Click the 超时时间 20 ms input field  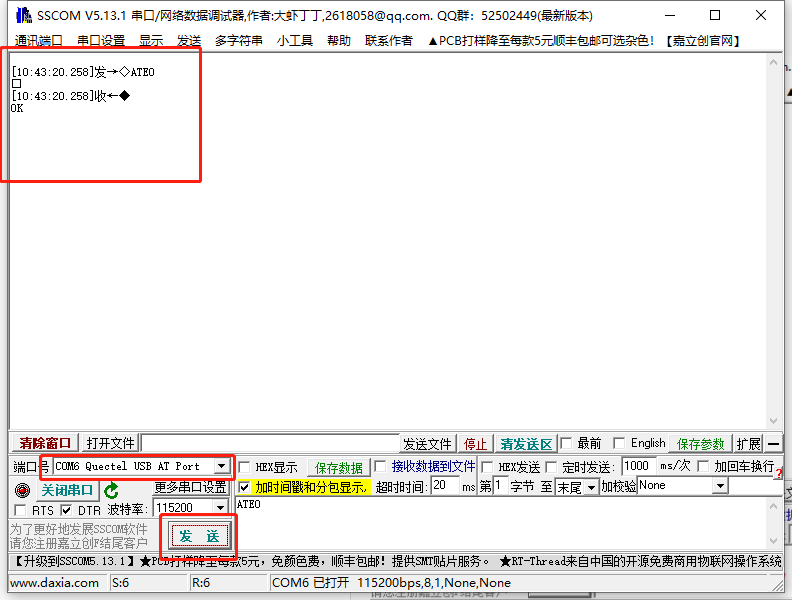[445, 485]
